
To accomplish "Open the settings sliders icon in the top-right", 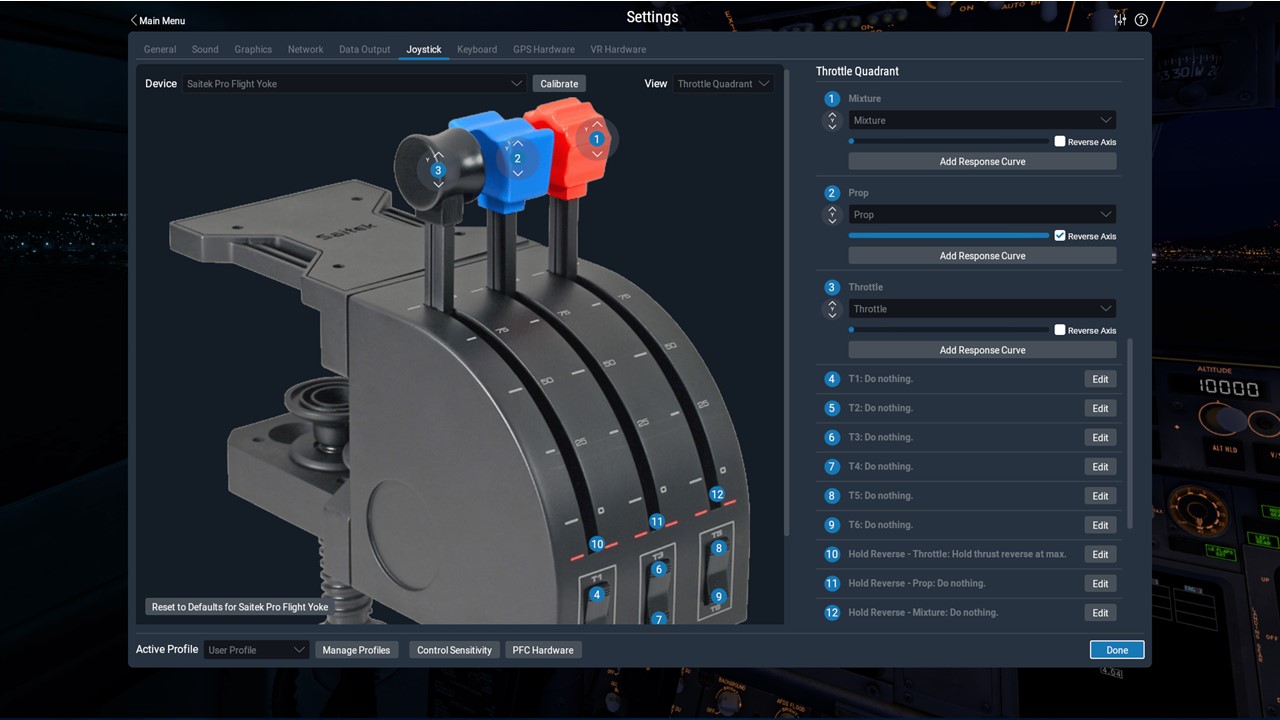I will tap(1120, 20).
